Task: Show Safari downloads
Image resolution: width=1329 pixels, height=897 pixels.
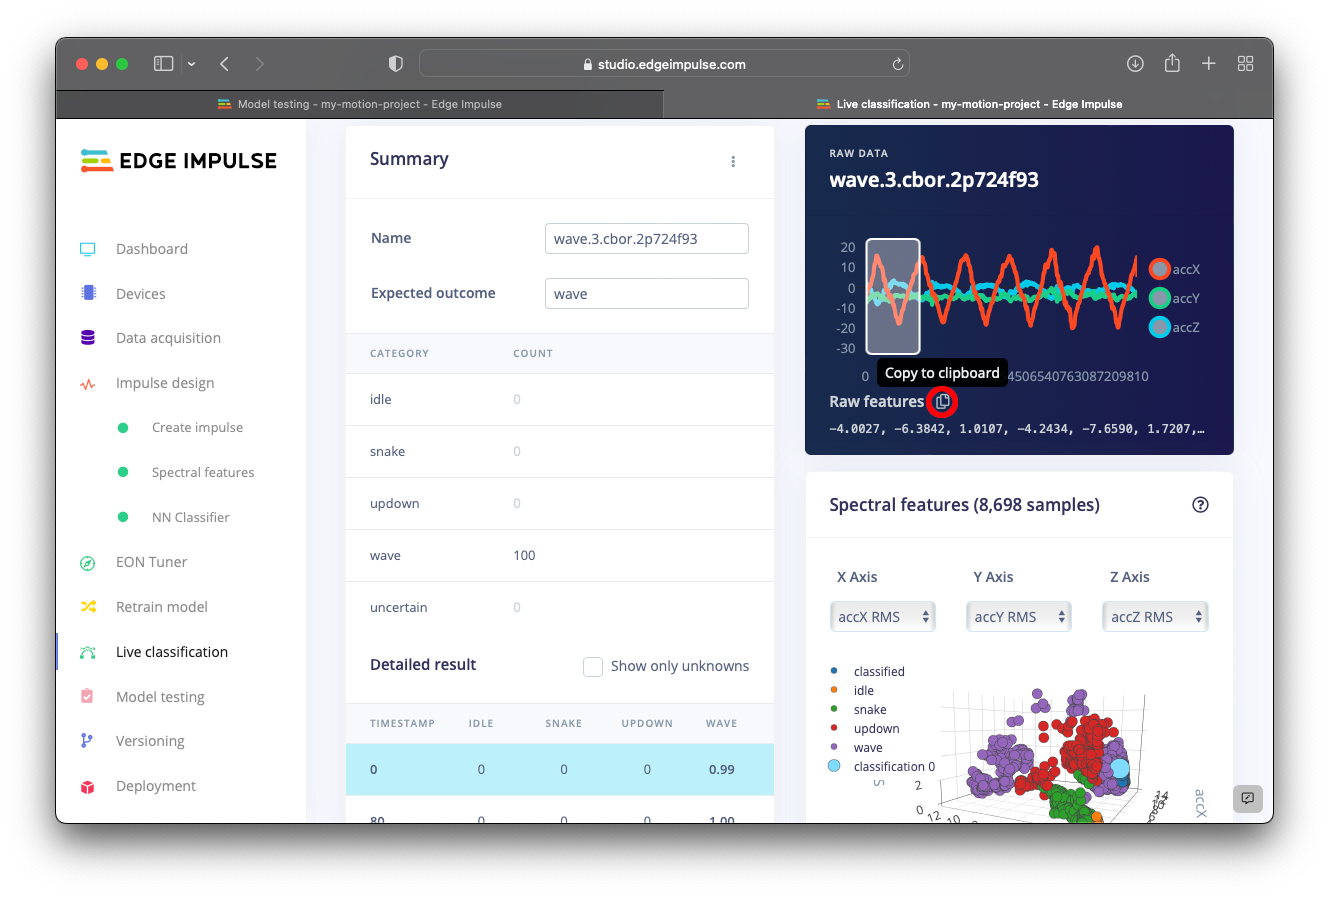Action: 1135,64
